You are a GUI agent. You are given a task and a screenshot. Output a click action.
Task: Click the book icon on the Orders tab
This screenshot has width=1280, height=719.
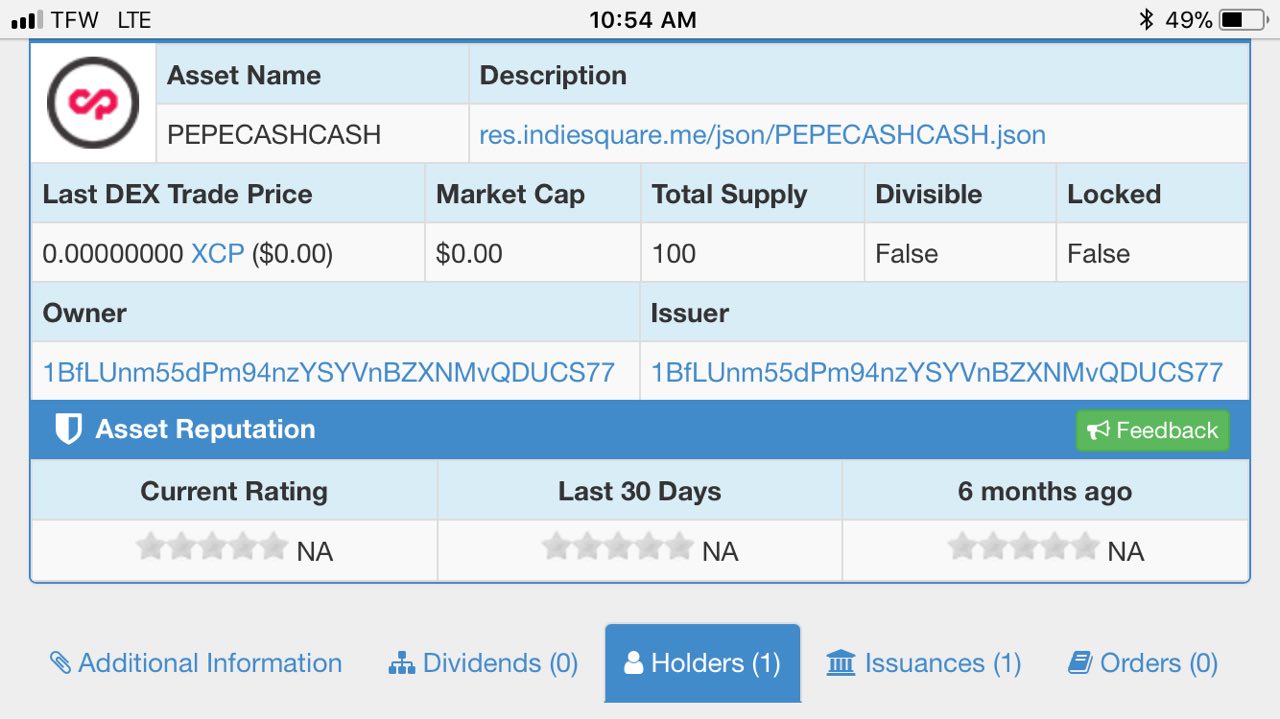coord(1079,663)
